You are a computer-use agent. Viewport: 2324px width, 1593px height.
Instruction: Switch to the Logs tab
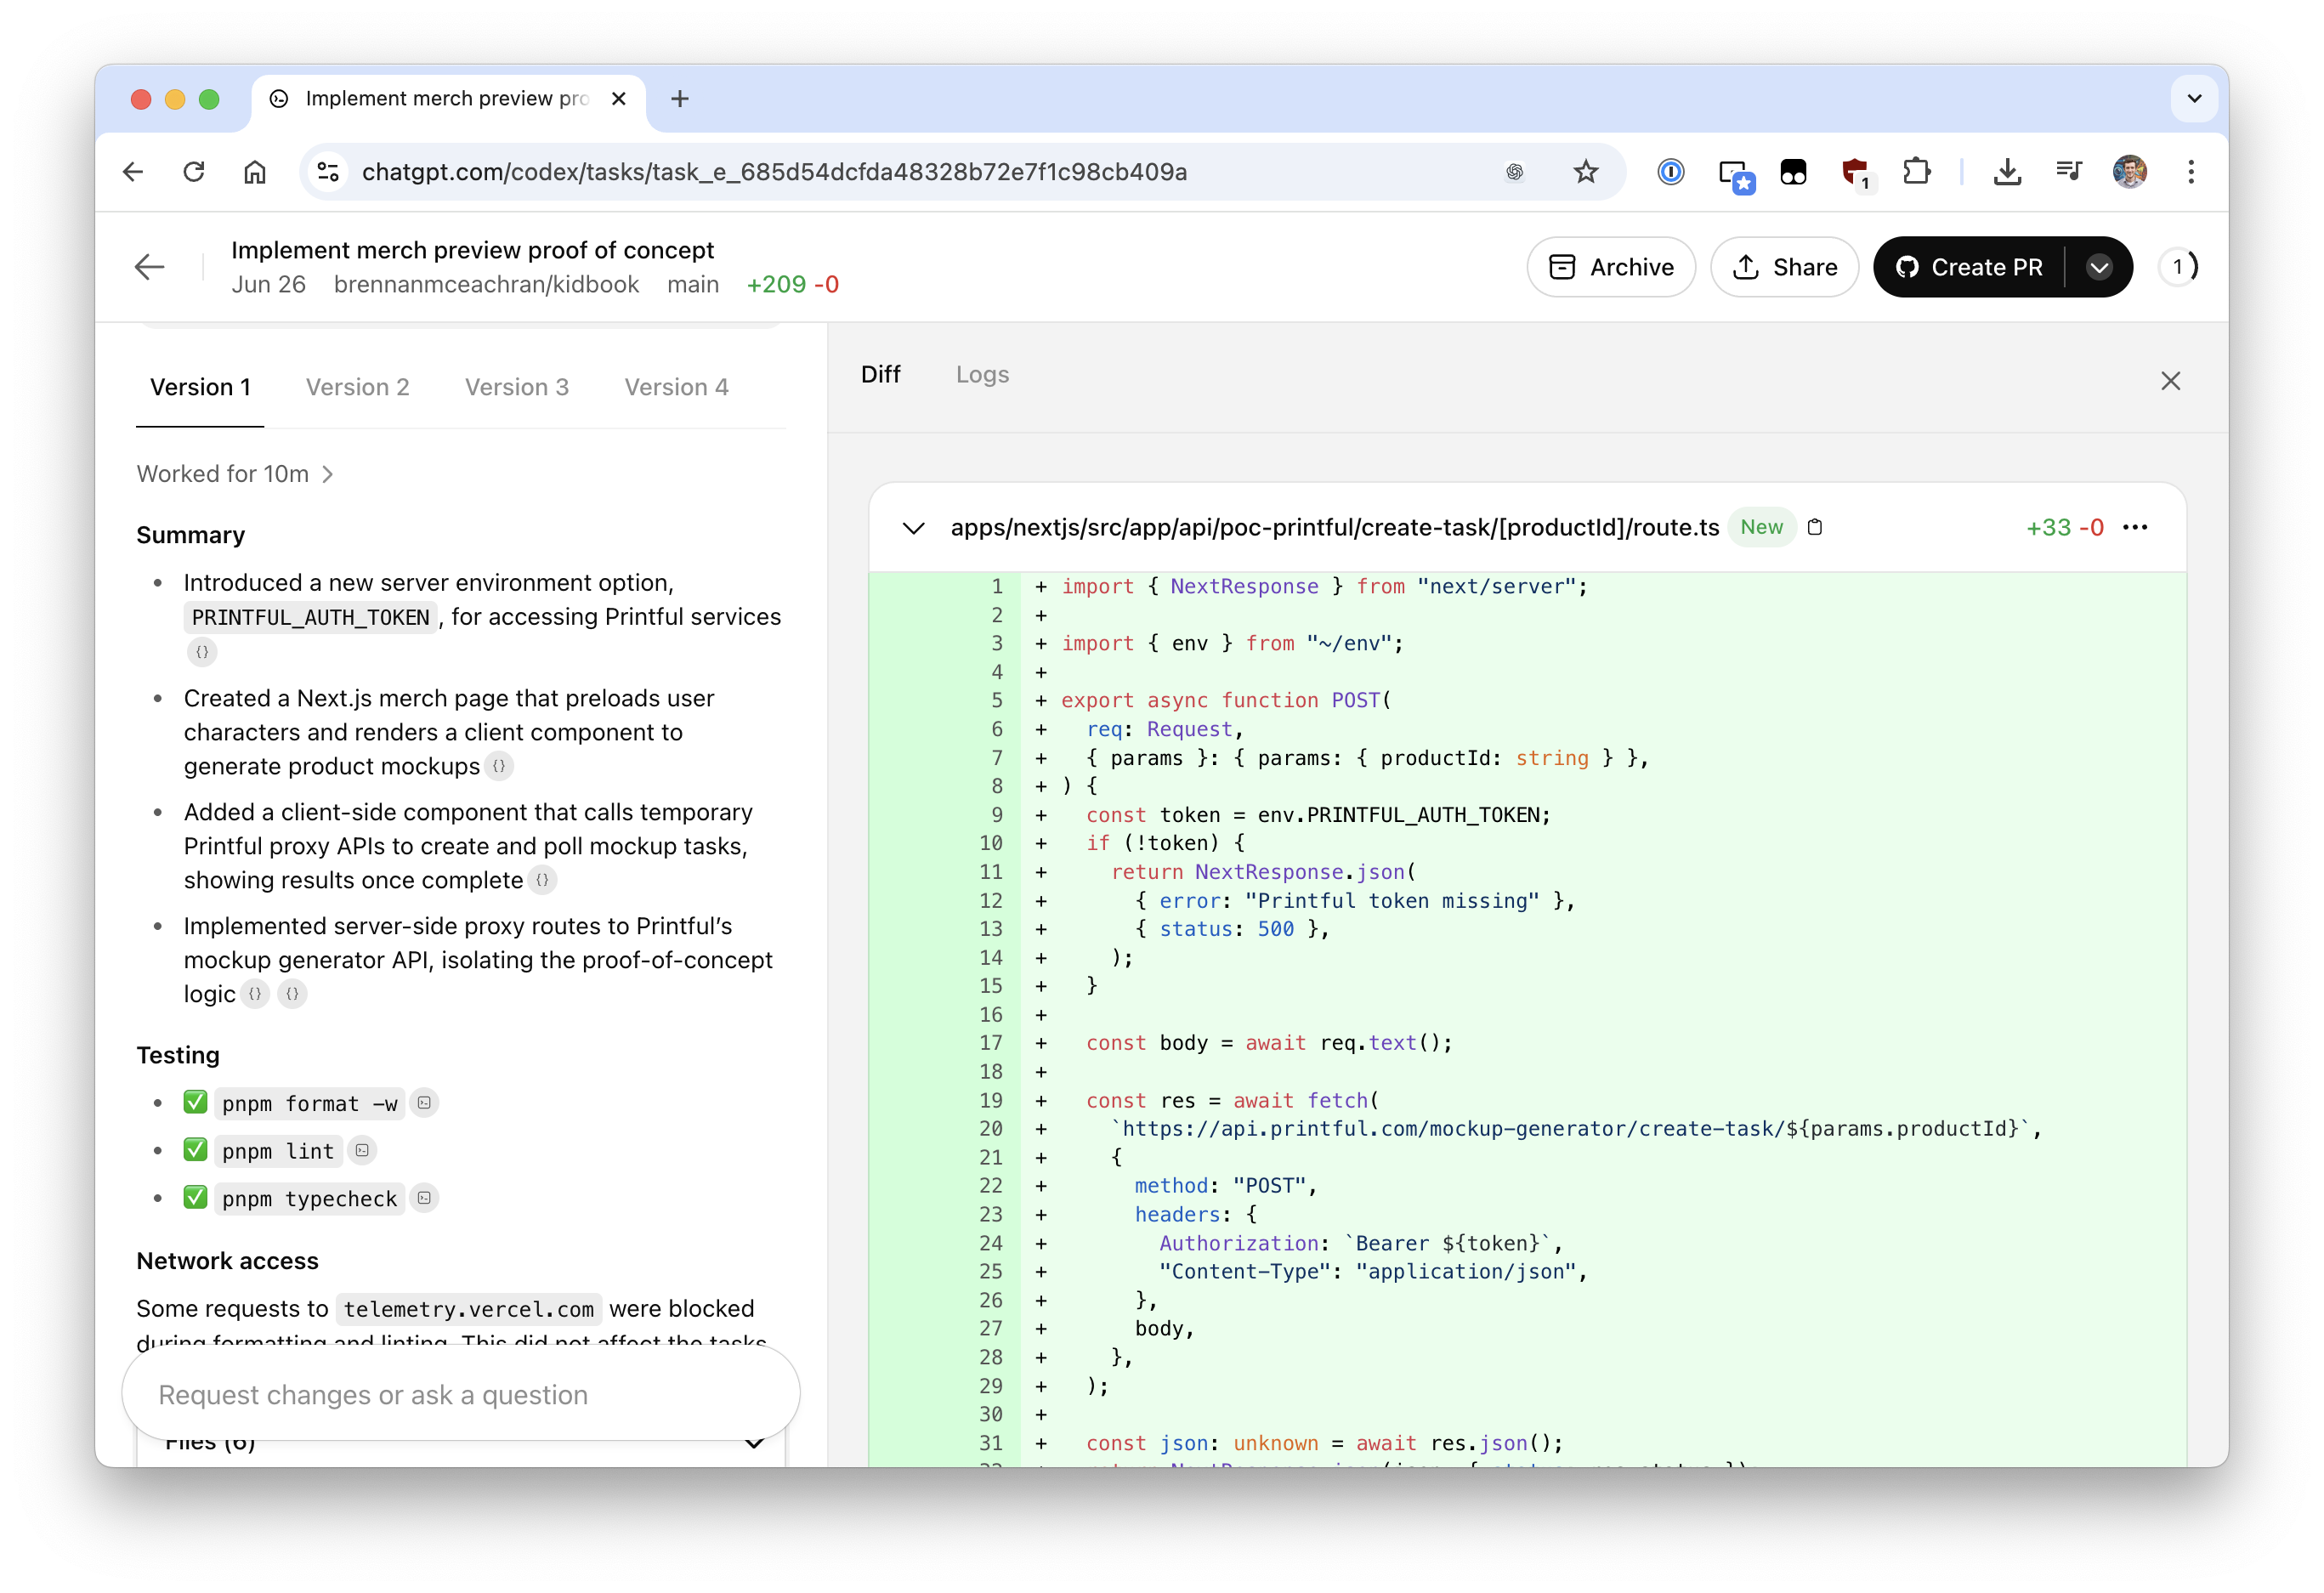pos(982,374)
